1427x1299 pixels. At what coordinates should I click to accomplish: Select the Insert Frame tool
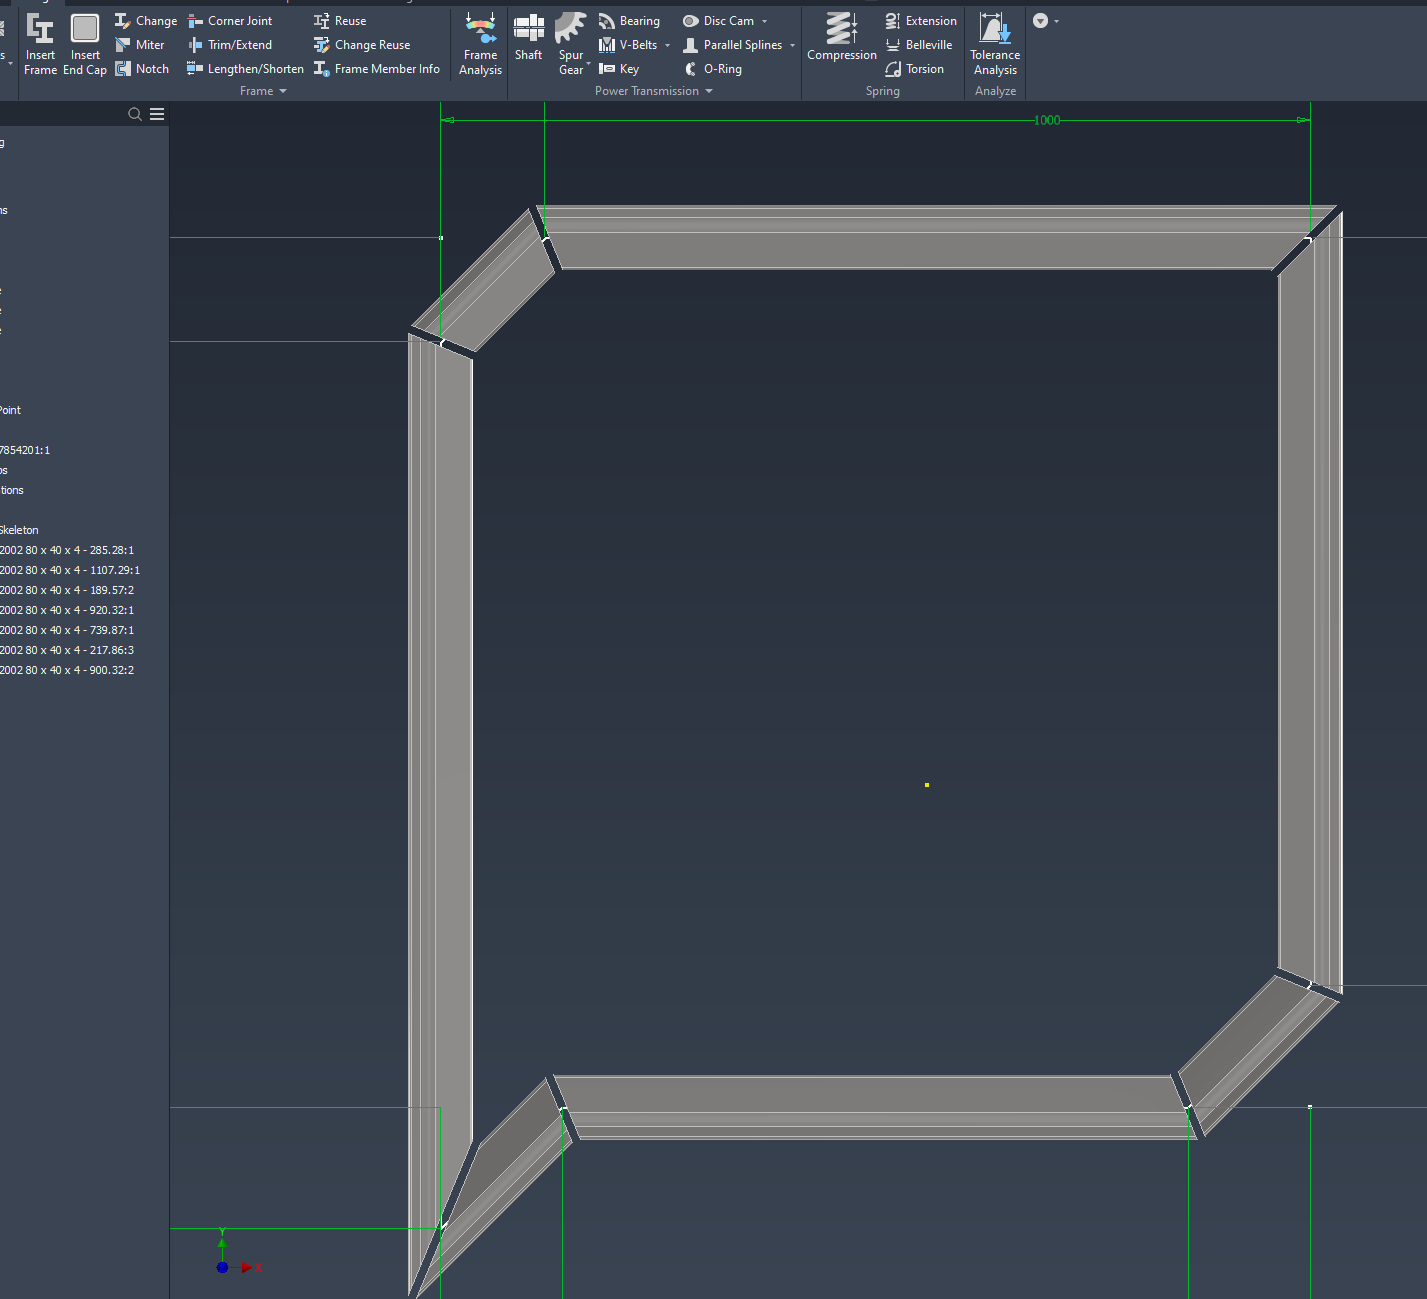pyautogui.click(x=40, y=44)
